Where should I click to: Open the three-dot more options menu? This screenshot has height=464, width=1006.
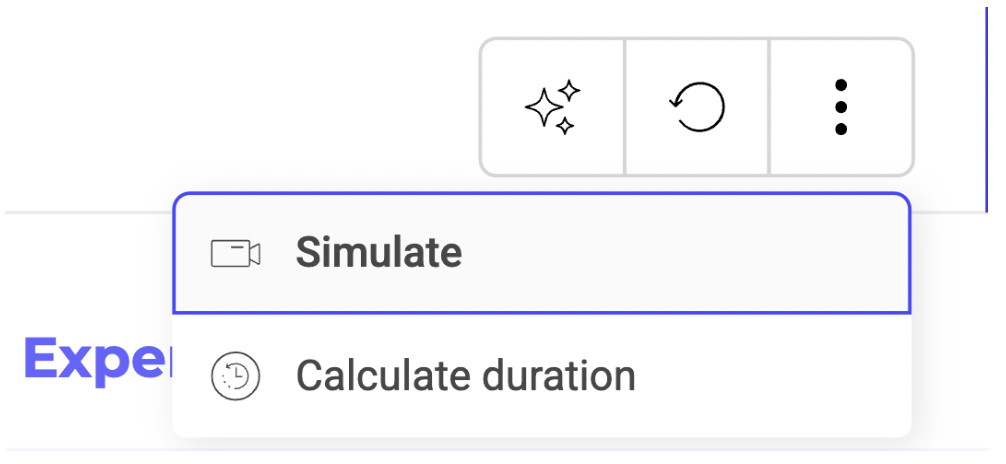(x=841, y=107)
